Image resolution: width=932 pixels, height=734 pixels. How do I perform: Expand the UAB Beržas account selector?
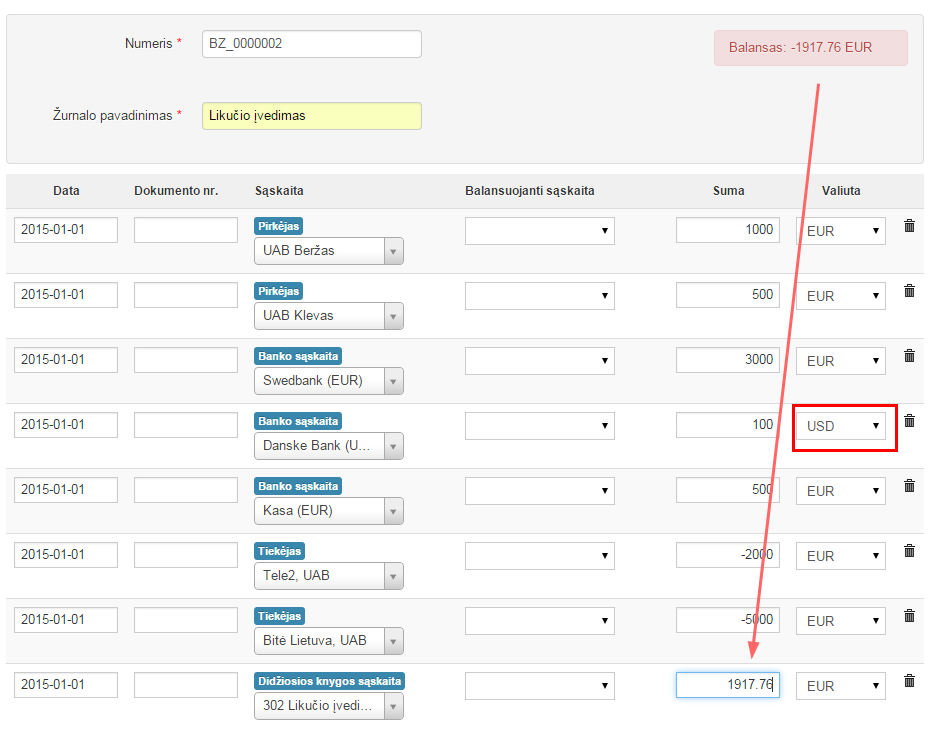329,251
